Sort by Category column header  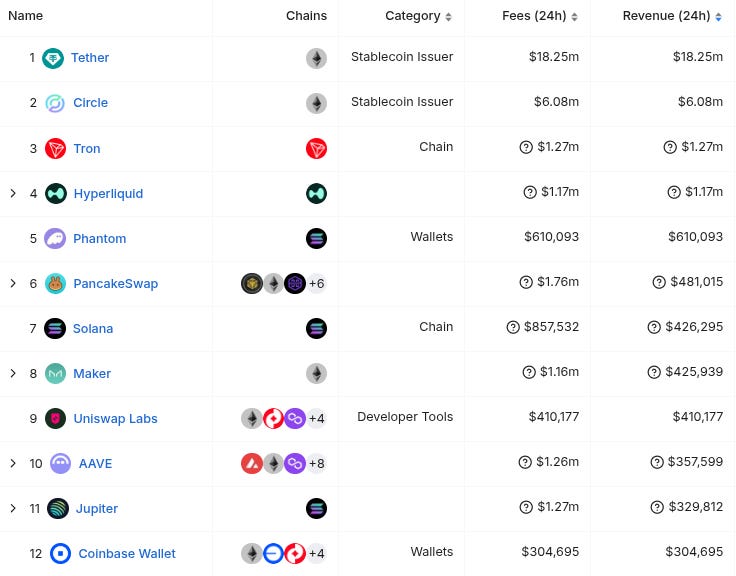[418, 16]
